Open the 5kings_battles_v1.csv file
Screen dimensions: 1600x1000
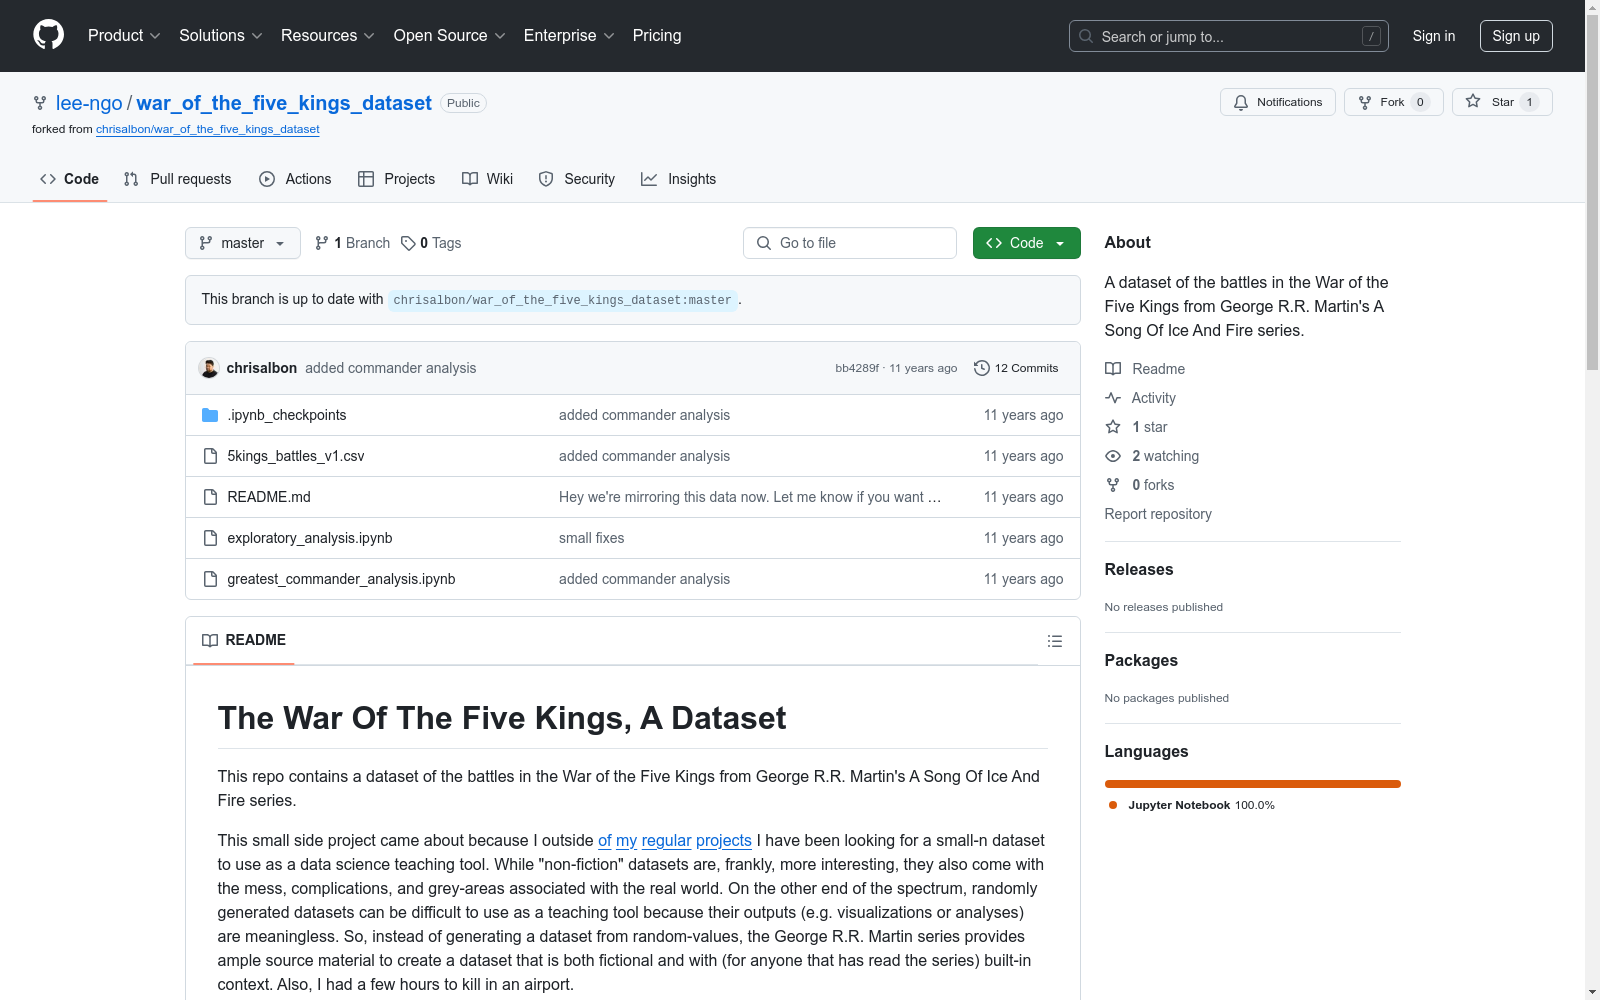(296, 456)
